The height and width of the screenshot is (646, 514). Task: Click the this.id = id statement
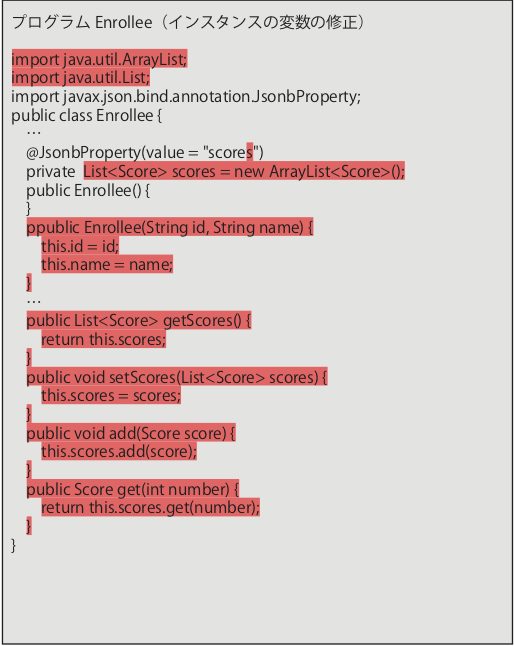(x=80, y=246)
